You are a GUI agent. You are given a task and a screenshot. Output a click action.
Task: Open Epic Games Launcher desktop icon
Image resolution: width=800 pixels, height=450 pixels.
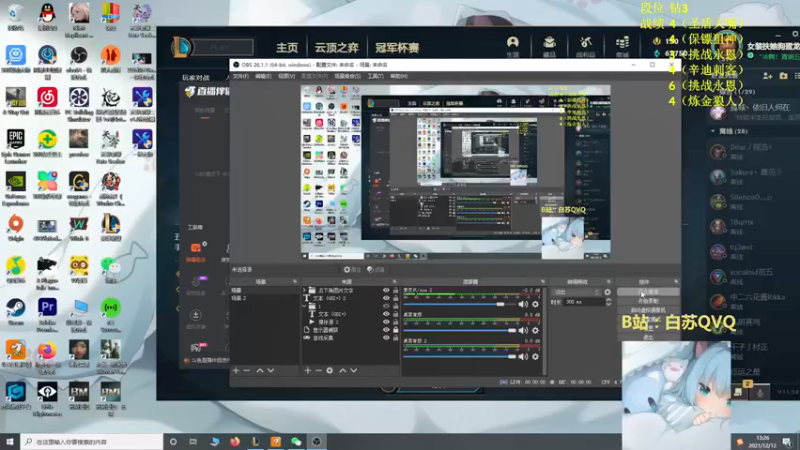[x=16, y=146]
